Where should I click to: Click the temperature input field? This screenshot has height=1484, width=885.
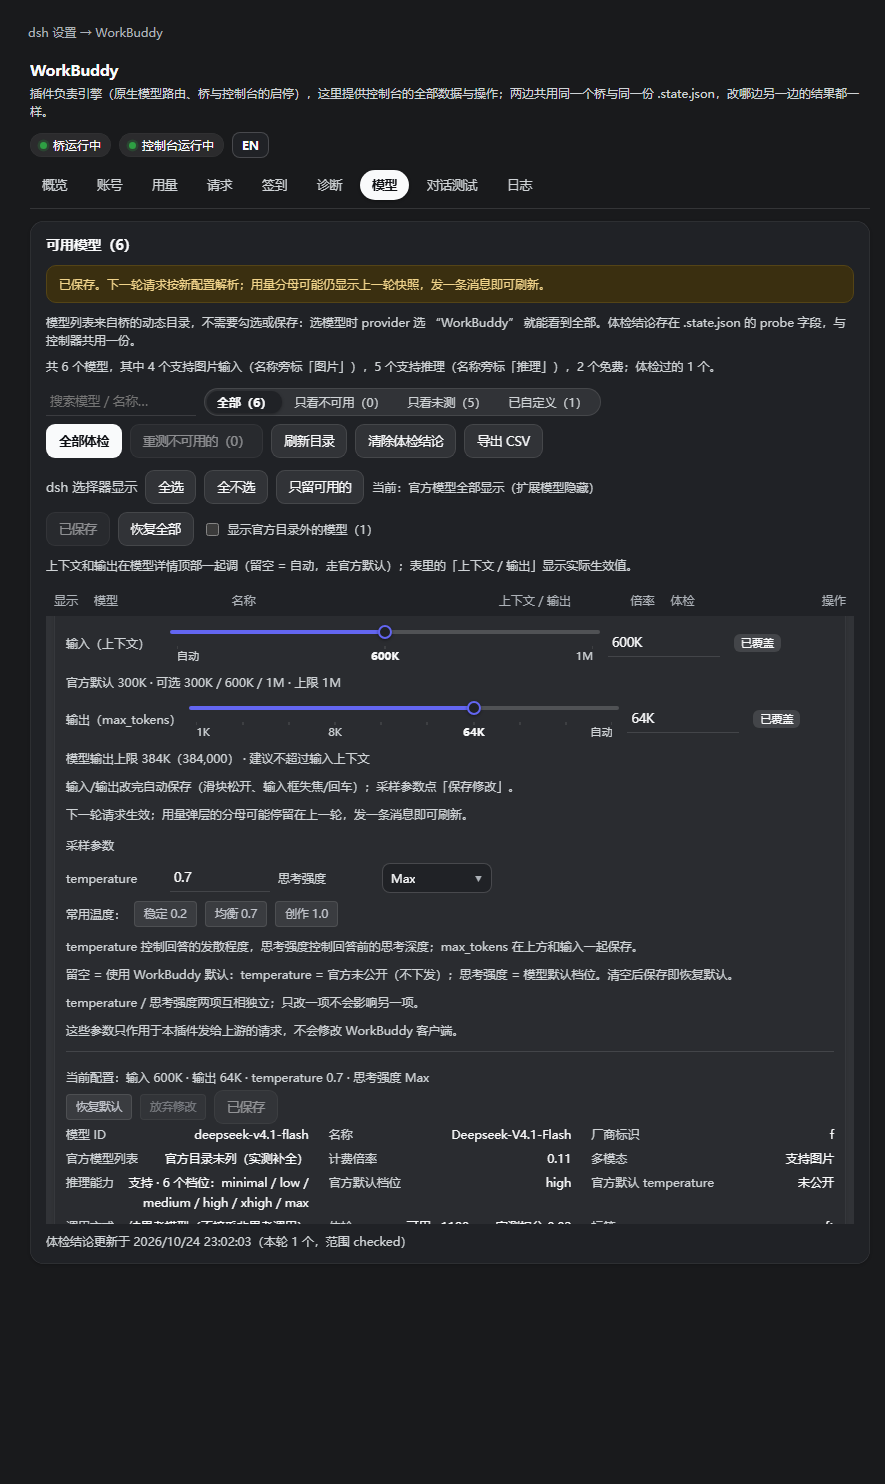click(220, 877)
